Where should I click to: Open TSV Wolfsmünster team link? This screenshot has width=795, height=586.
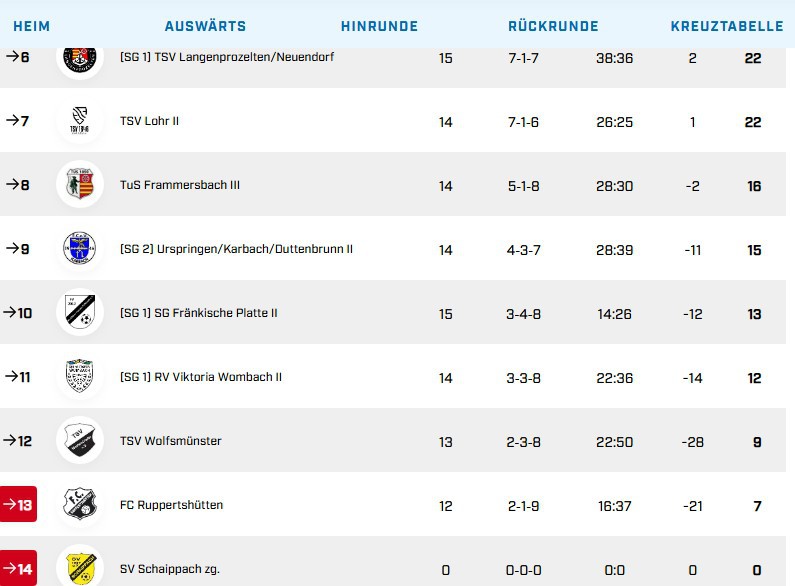click(170, 441)
